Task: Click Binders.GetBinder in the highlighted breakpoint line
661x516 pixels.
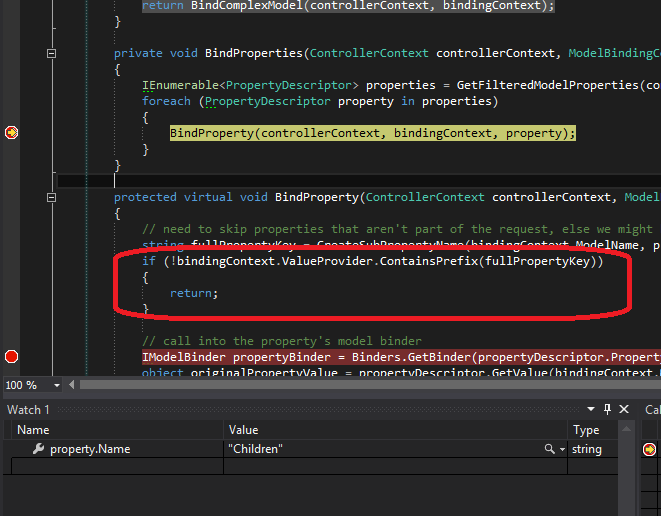Action: coord(411,357)
